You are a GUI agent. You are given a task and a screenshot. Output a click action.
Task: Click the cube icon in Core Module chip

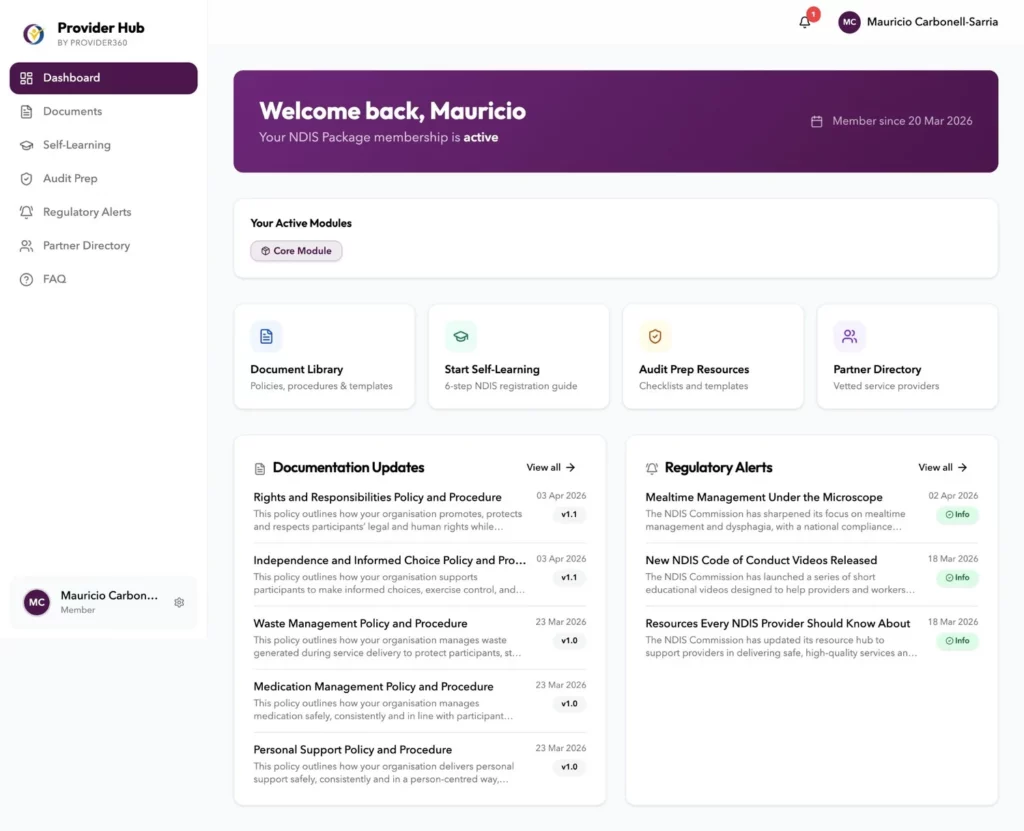pyautogui.click(x=265, y=251)
